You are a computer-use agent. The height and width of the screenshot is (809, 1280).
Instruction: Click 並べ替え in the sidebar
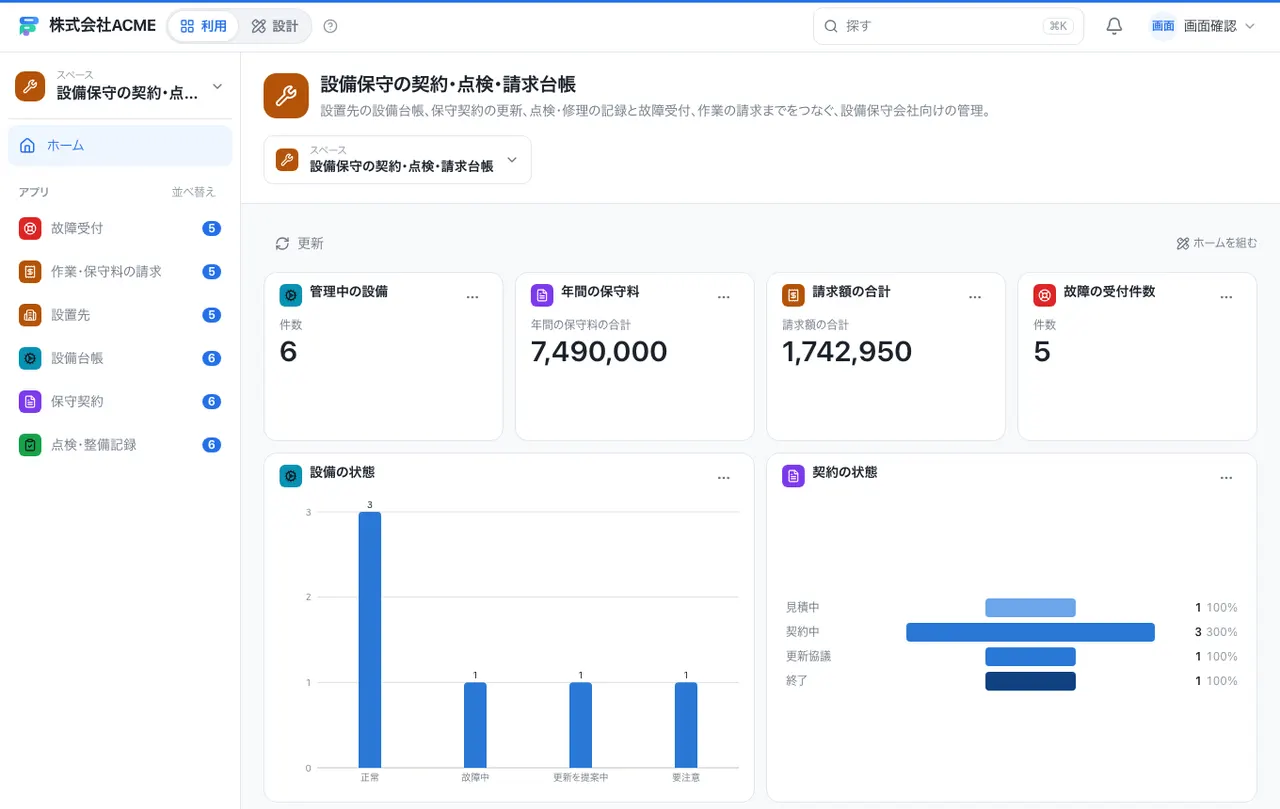[x=193, y=192]
